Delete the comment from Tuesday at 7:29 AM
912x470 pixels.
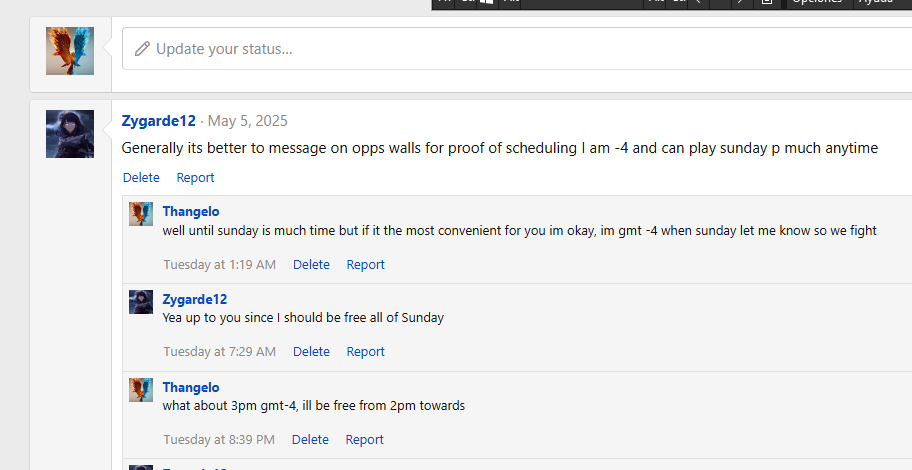coord(311,352)
